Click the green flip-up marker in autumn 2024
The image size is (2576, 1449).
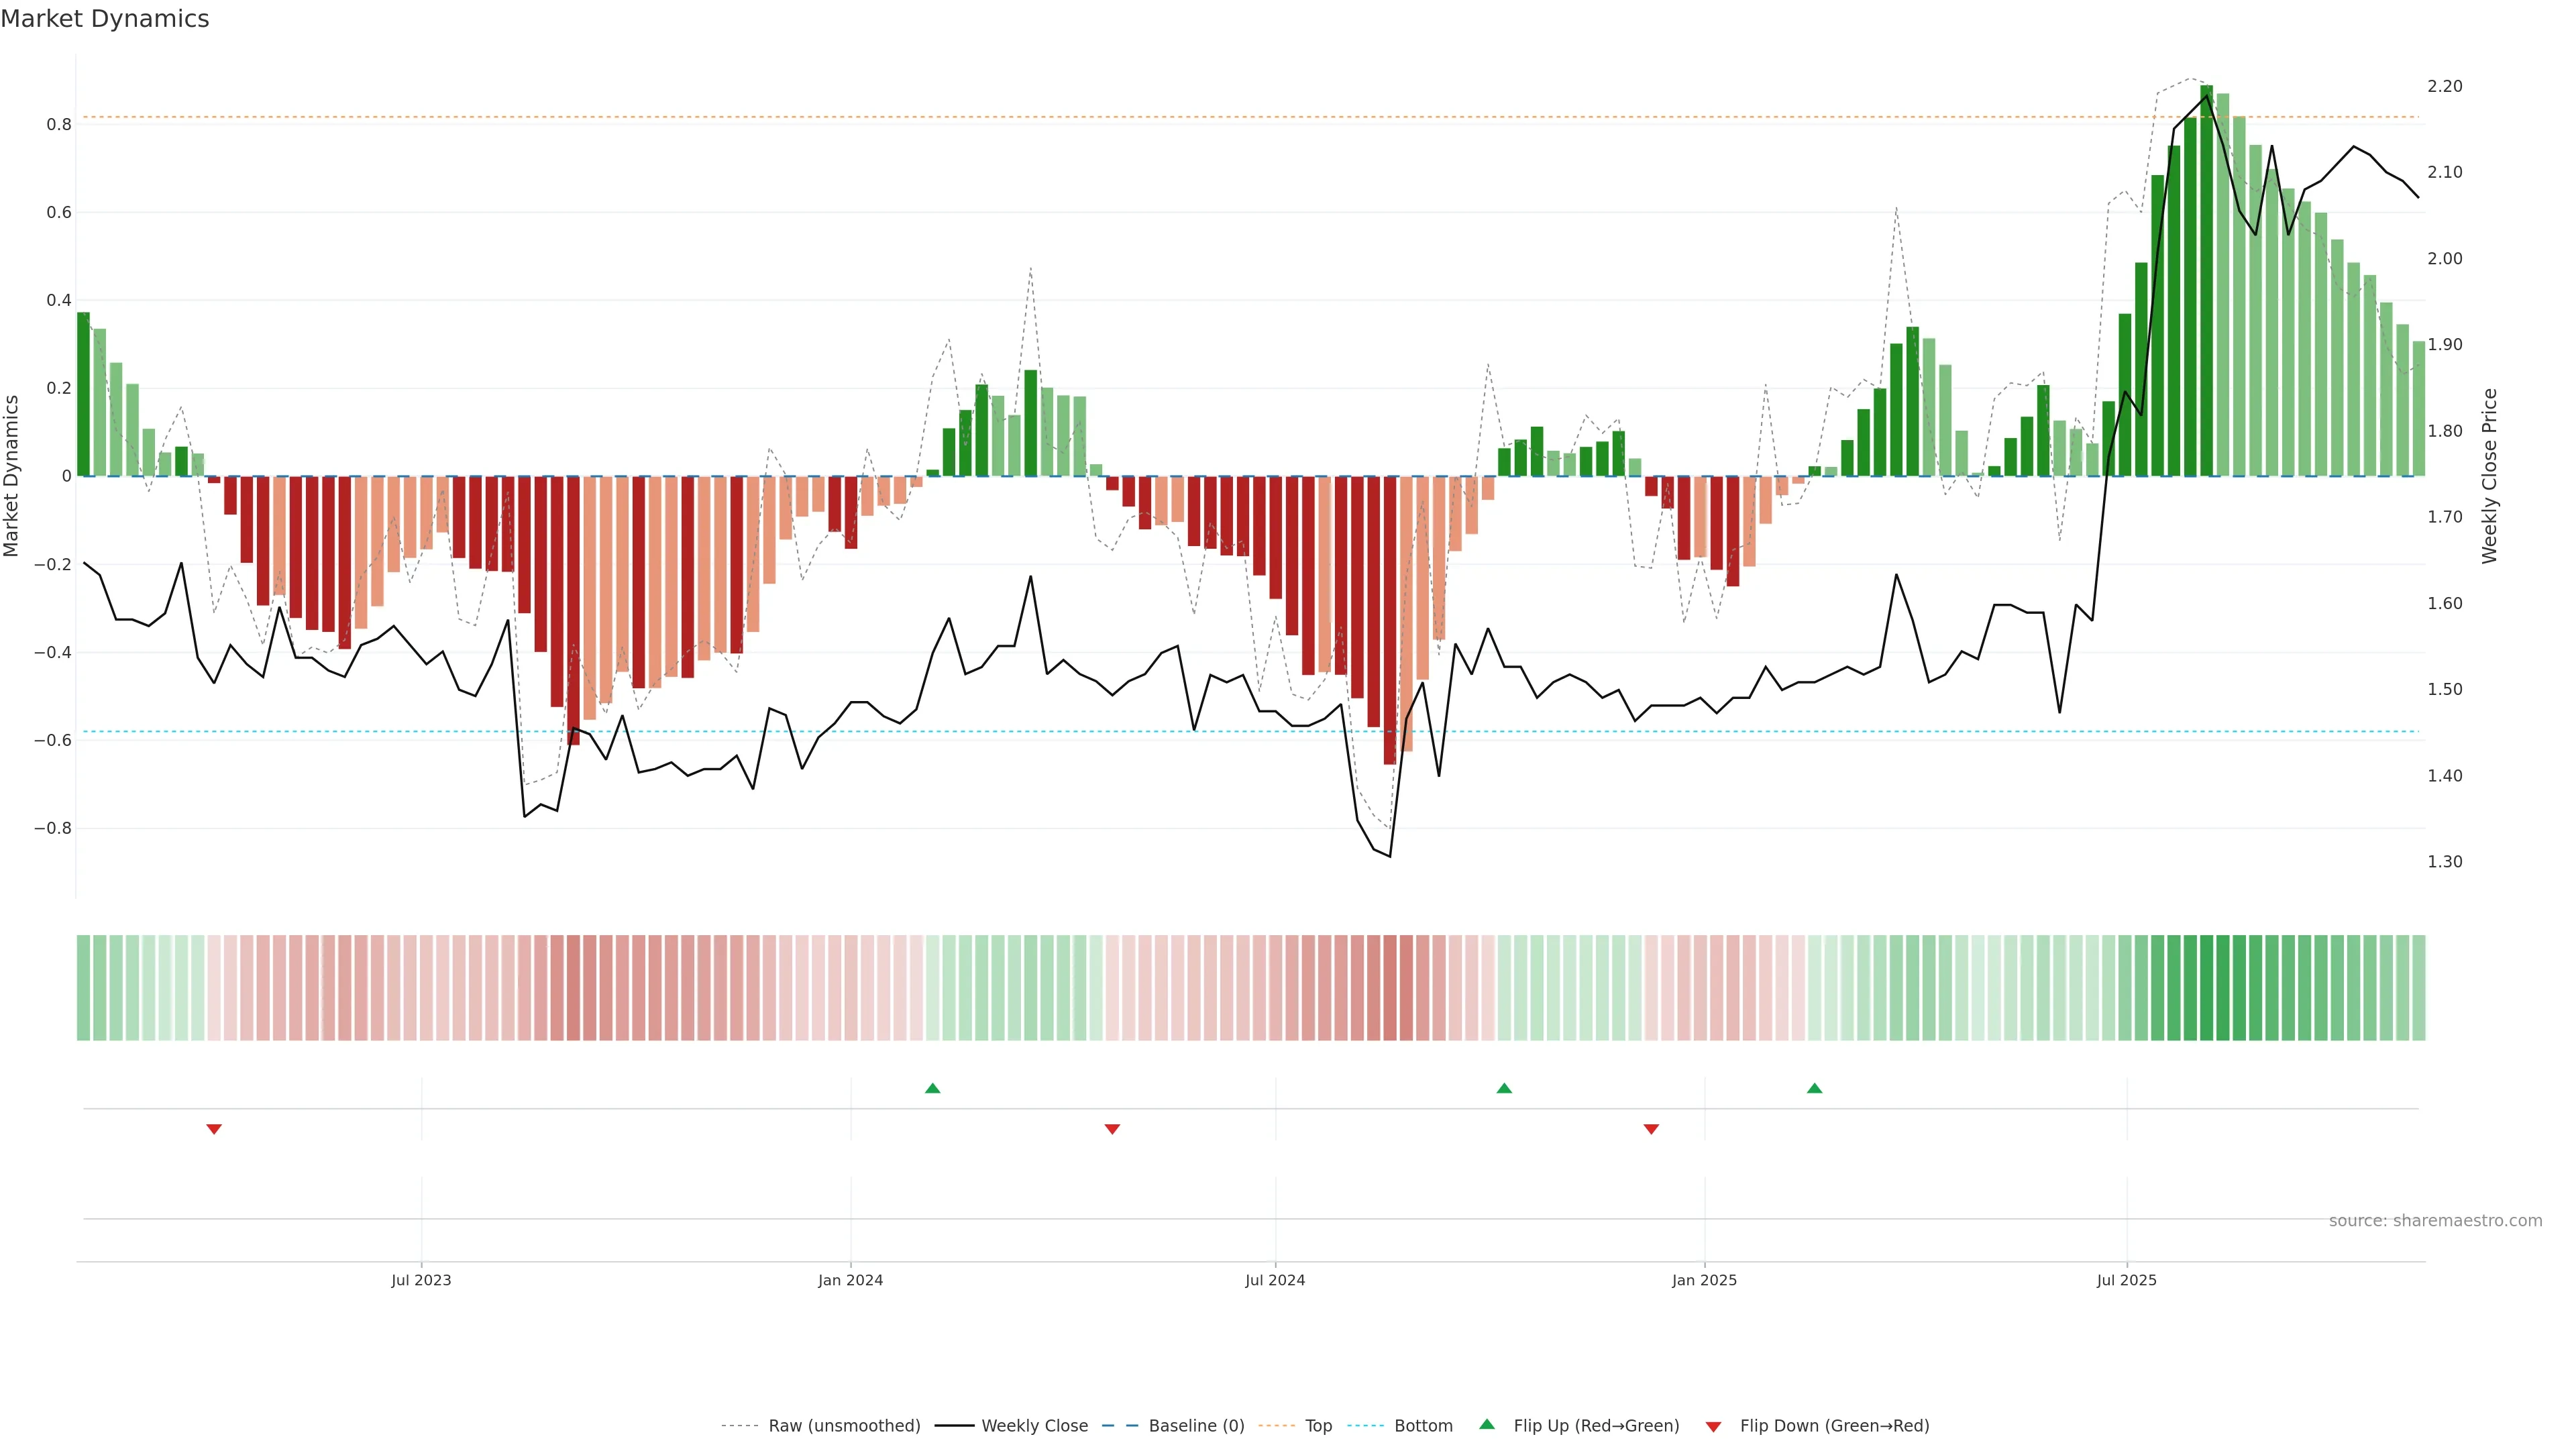pos(1504,1088)
